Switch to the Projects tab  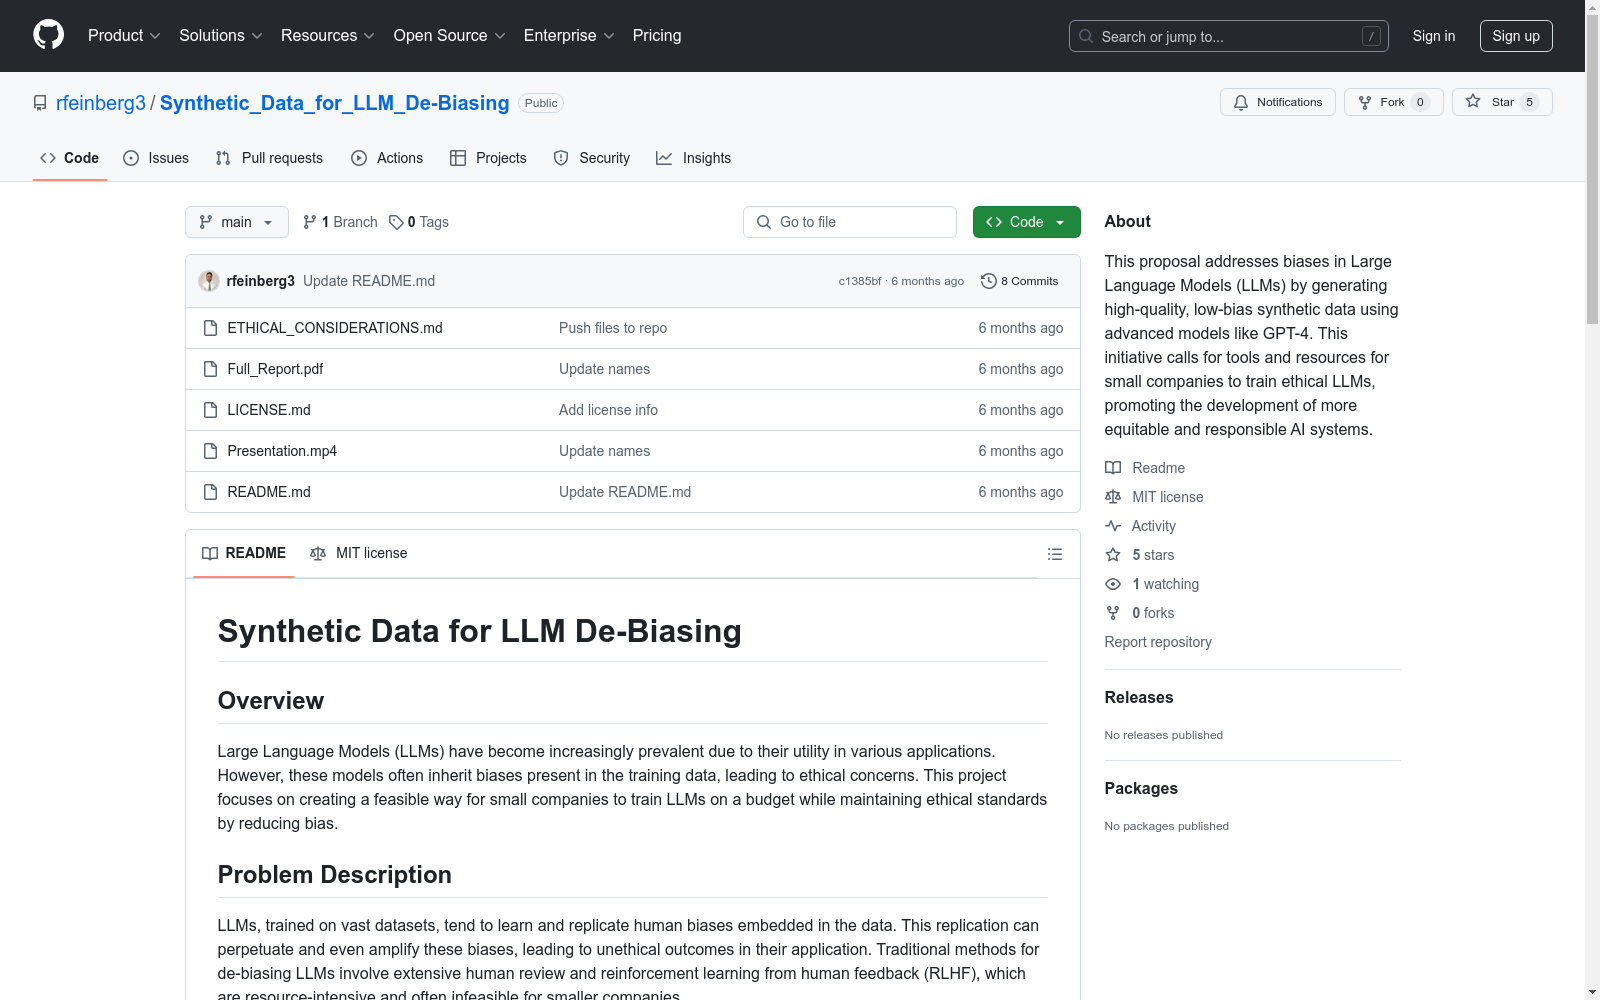tap(488, 158)
